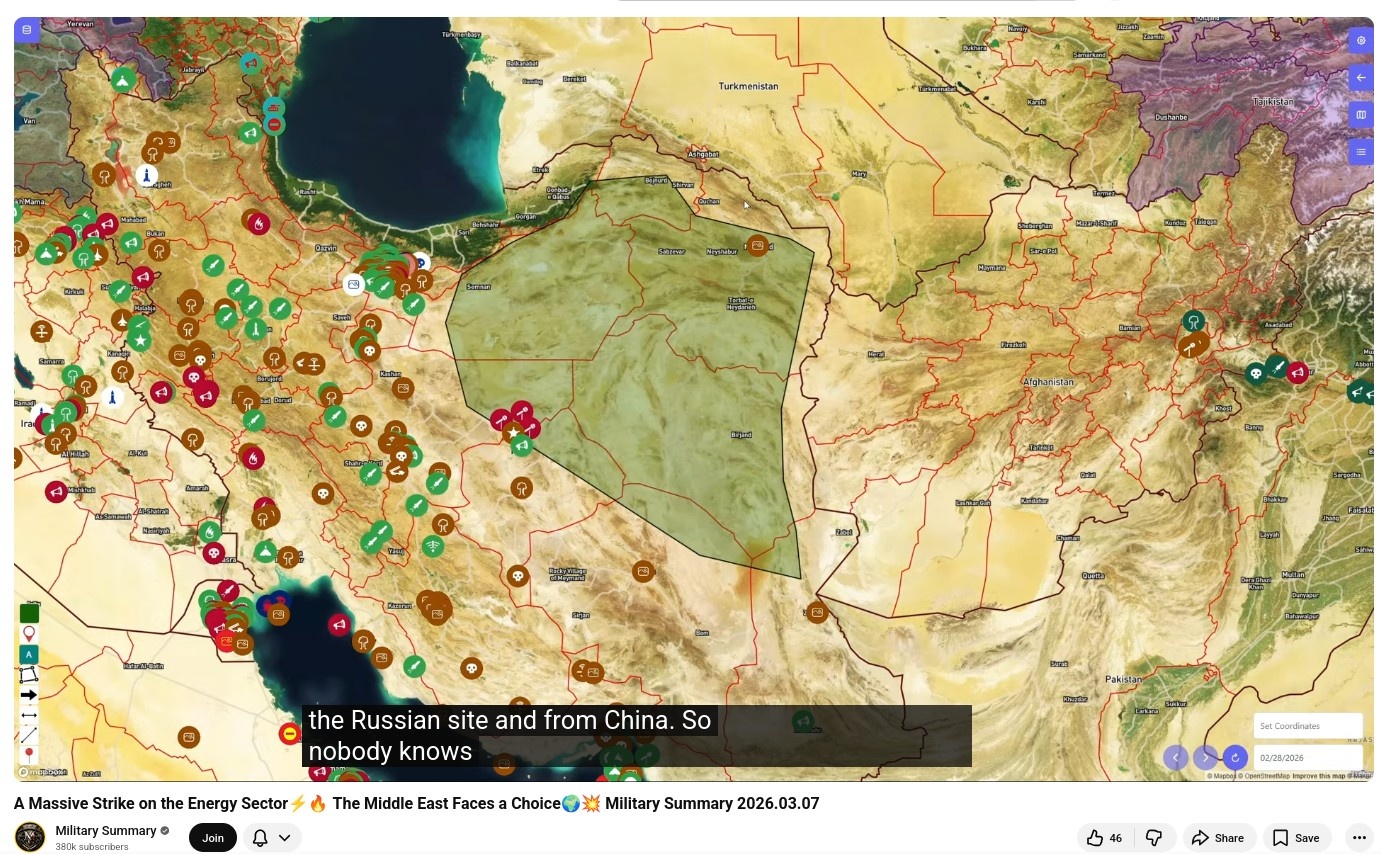The height and width of the screenshot is (854, 1382).
Task: Pick the double-headed arrow tool
Action: (29, 715)
